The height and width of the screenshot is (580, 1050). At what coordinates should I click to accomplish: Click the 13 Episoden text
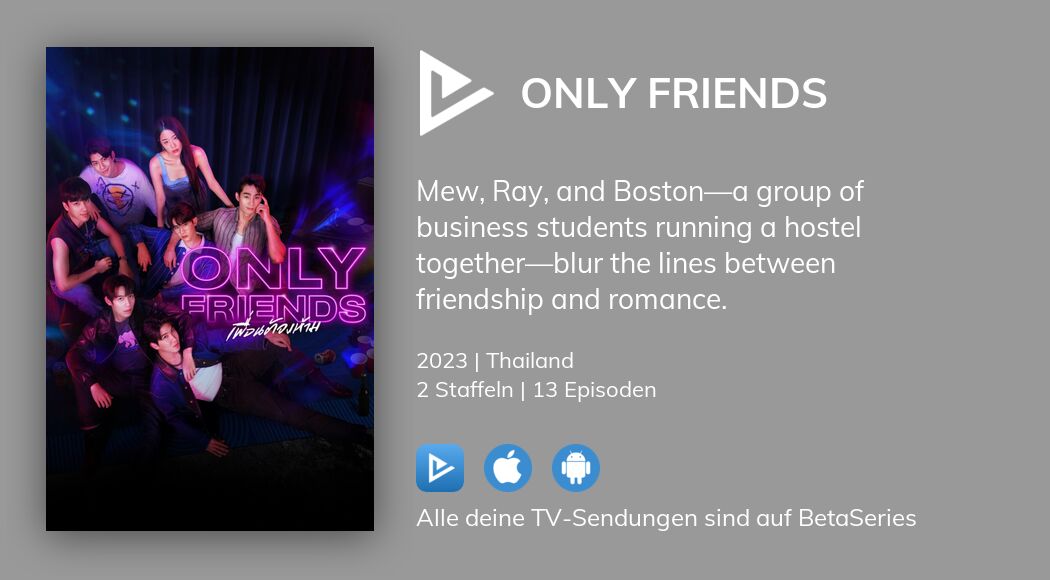point(594,390)
